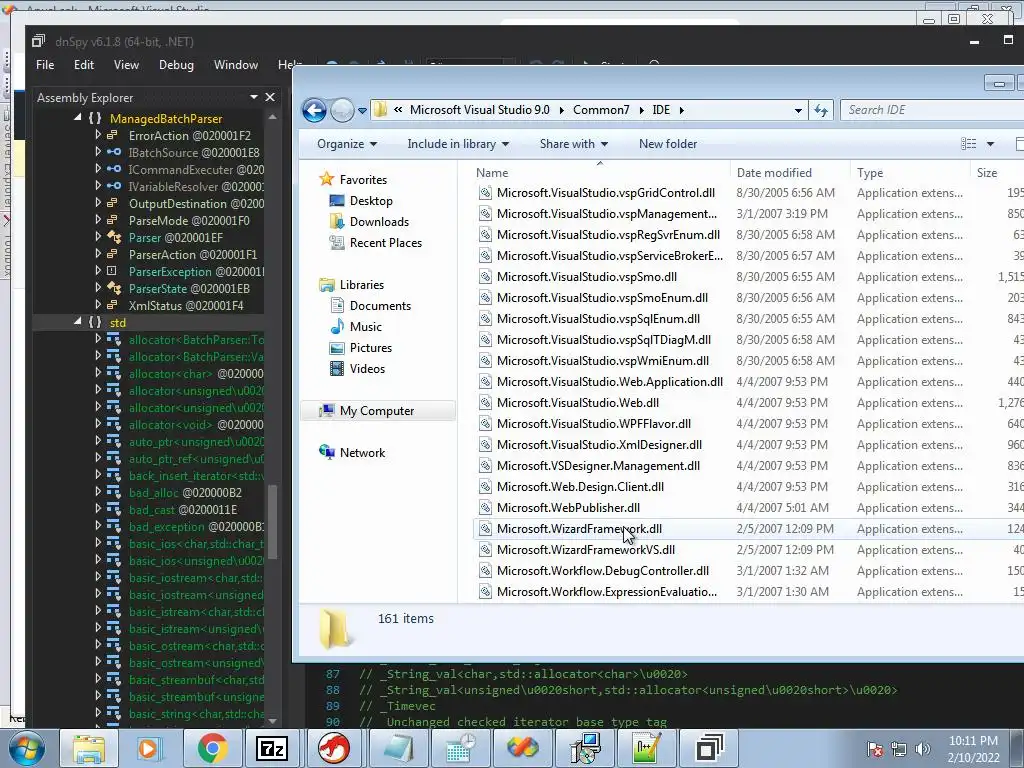Viewport: 1024px width, 768px height.
Task: Click the volume speaker tray icon
Action: coord(923,749)
